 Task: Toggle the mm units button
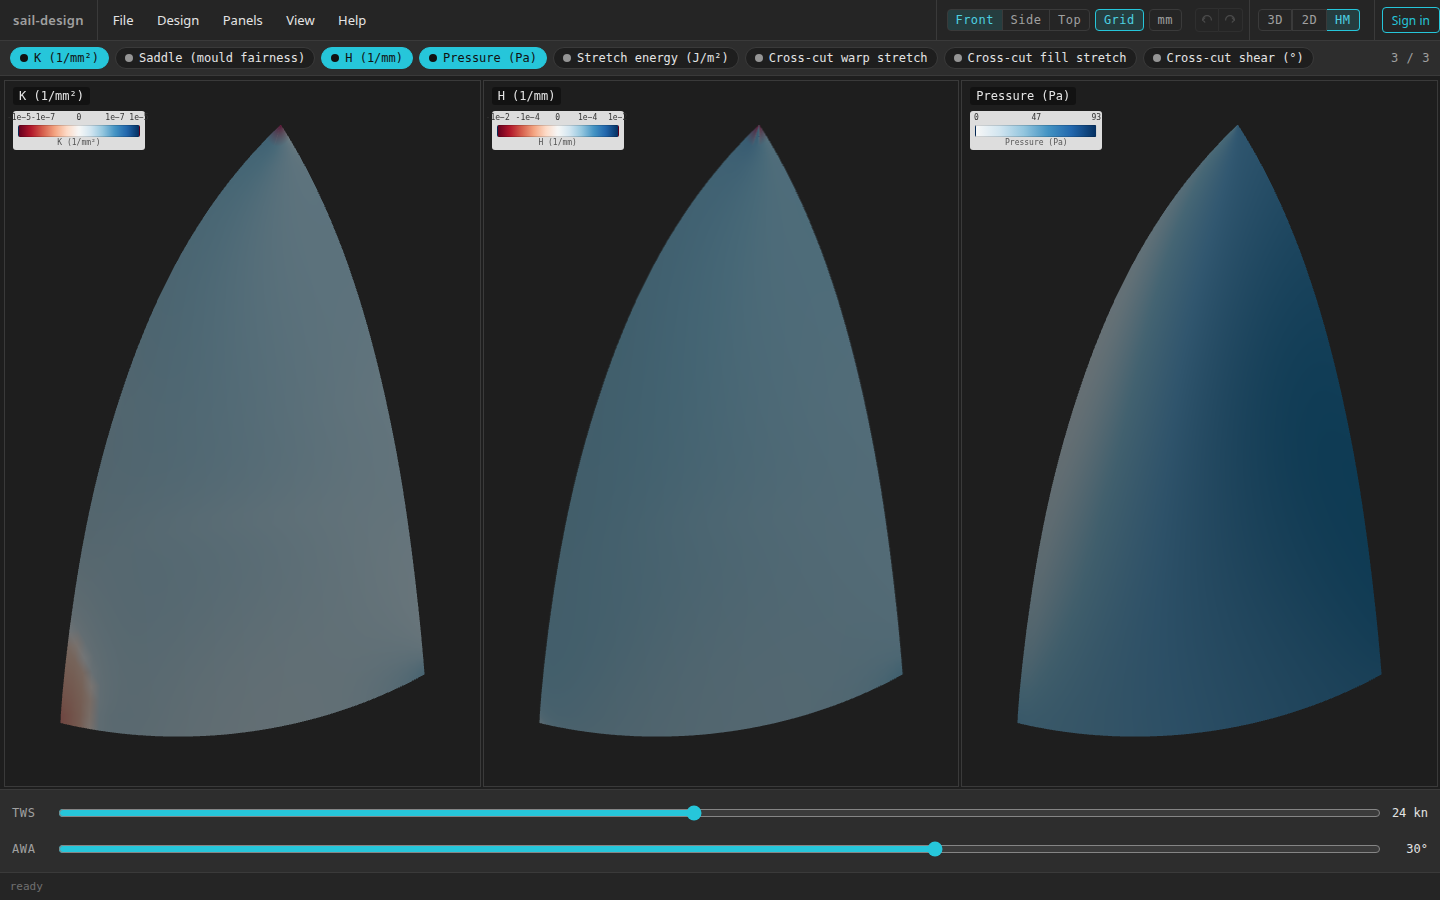pyautogui.click(x=1165, y=20)
